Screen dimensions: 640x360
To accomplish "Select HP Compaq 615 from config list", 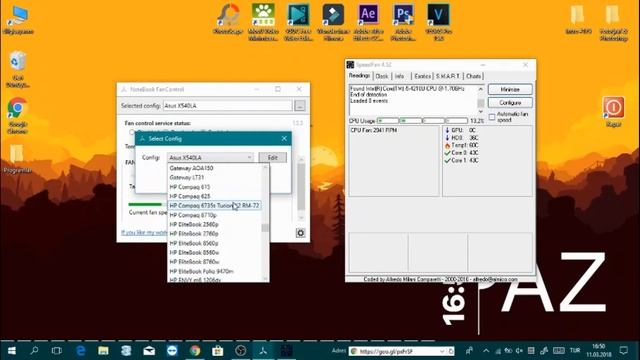I will point(215,187).
